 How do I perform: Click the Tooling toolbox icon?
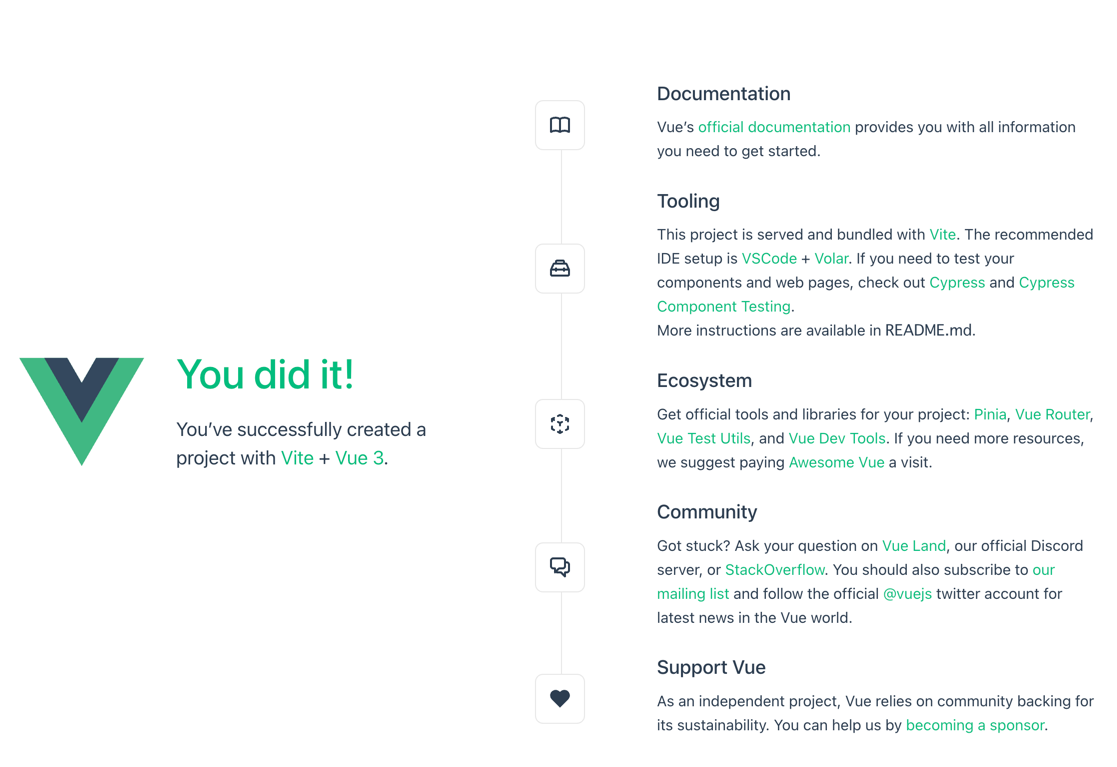pyautogui.click(x=560, y=268)
